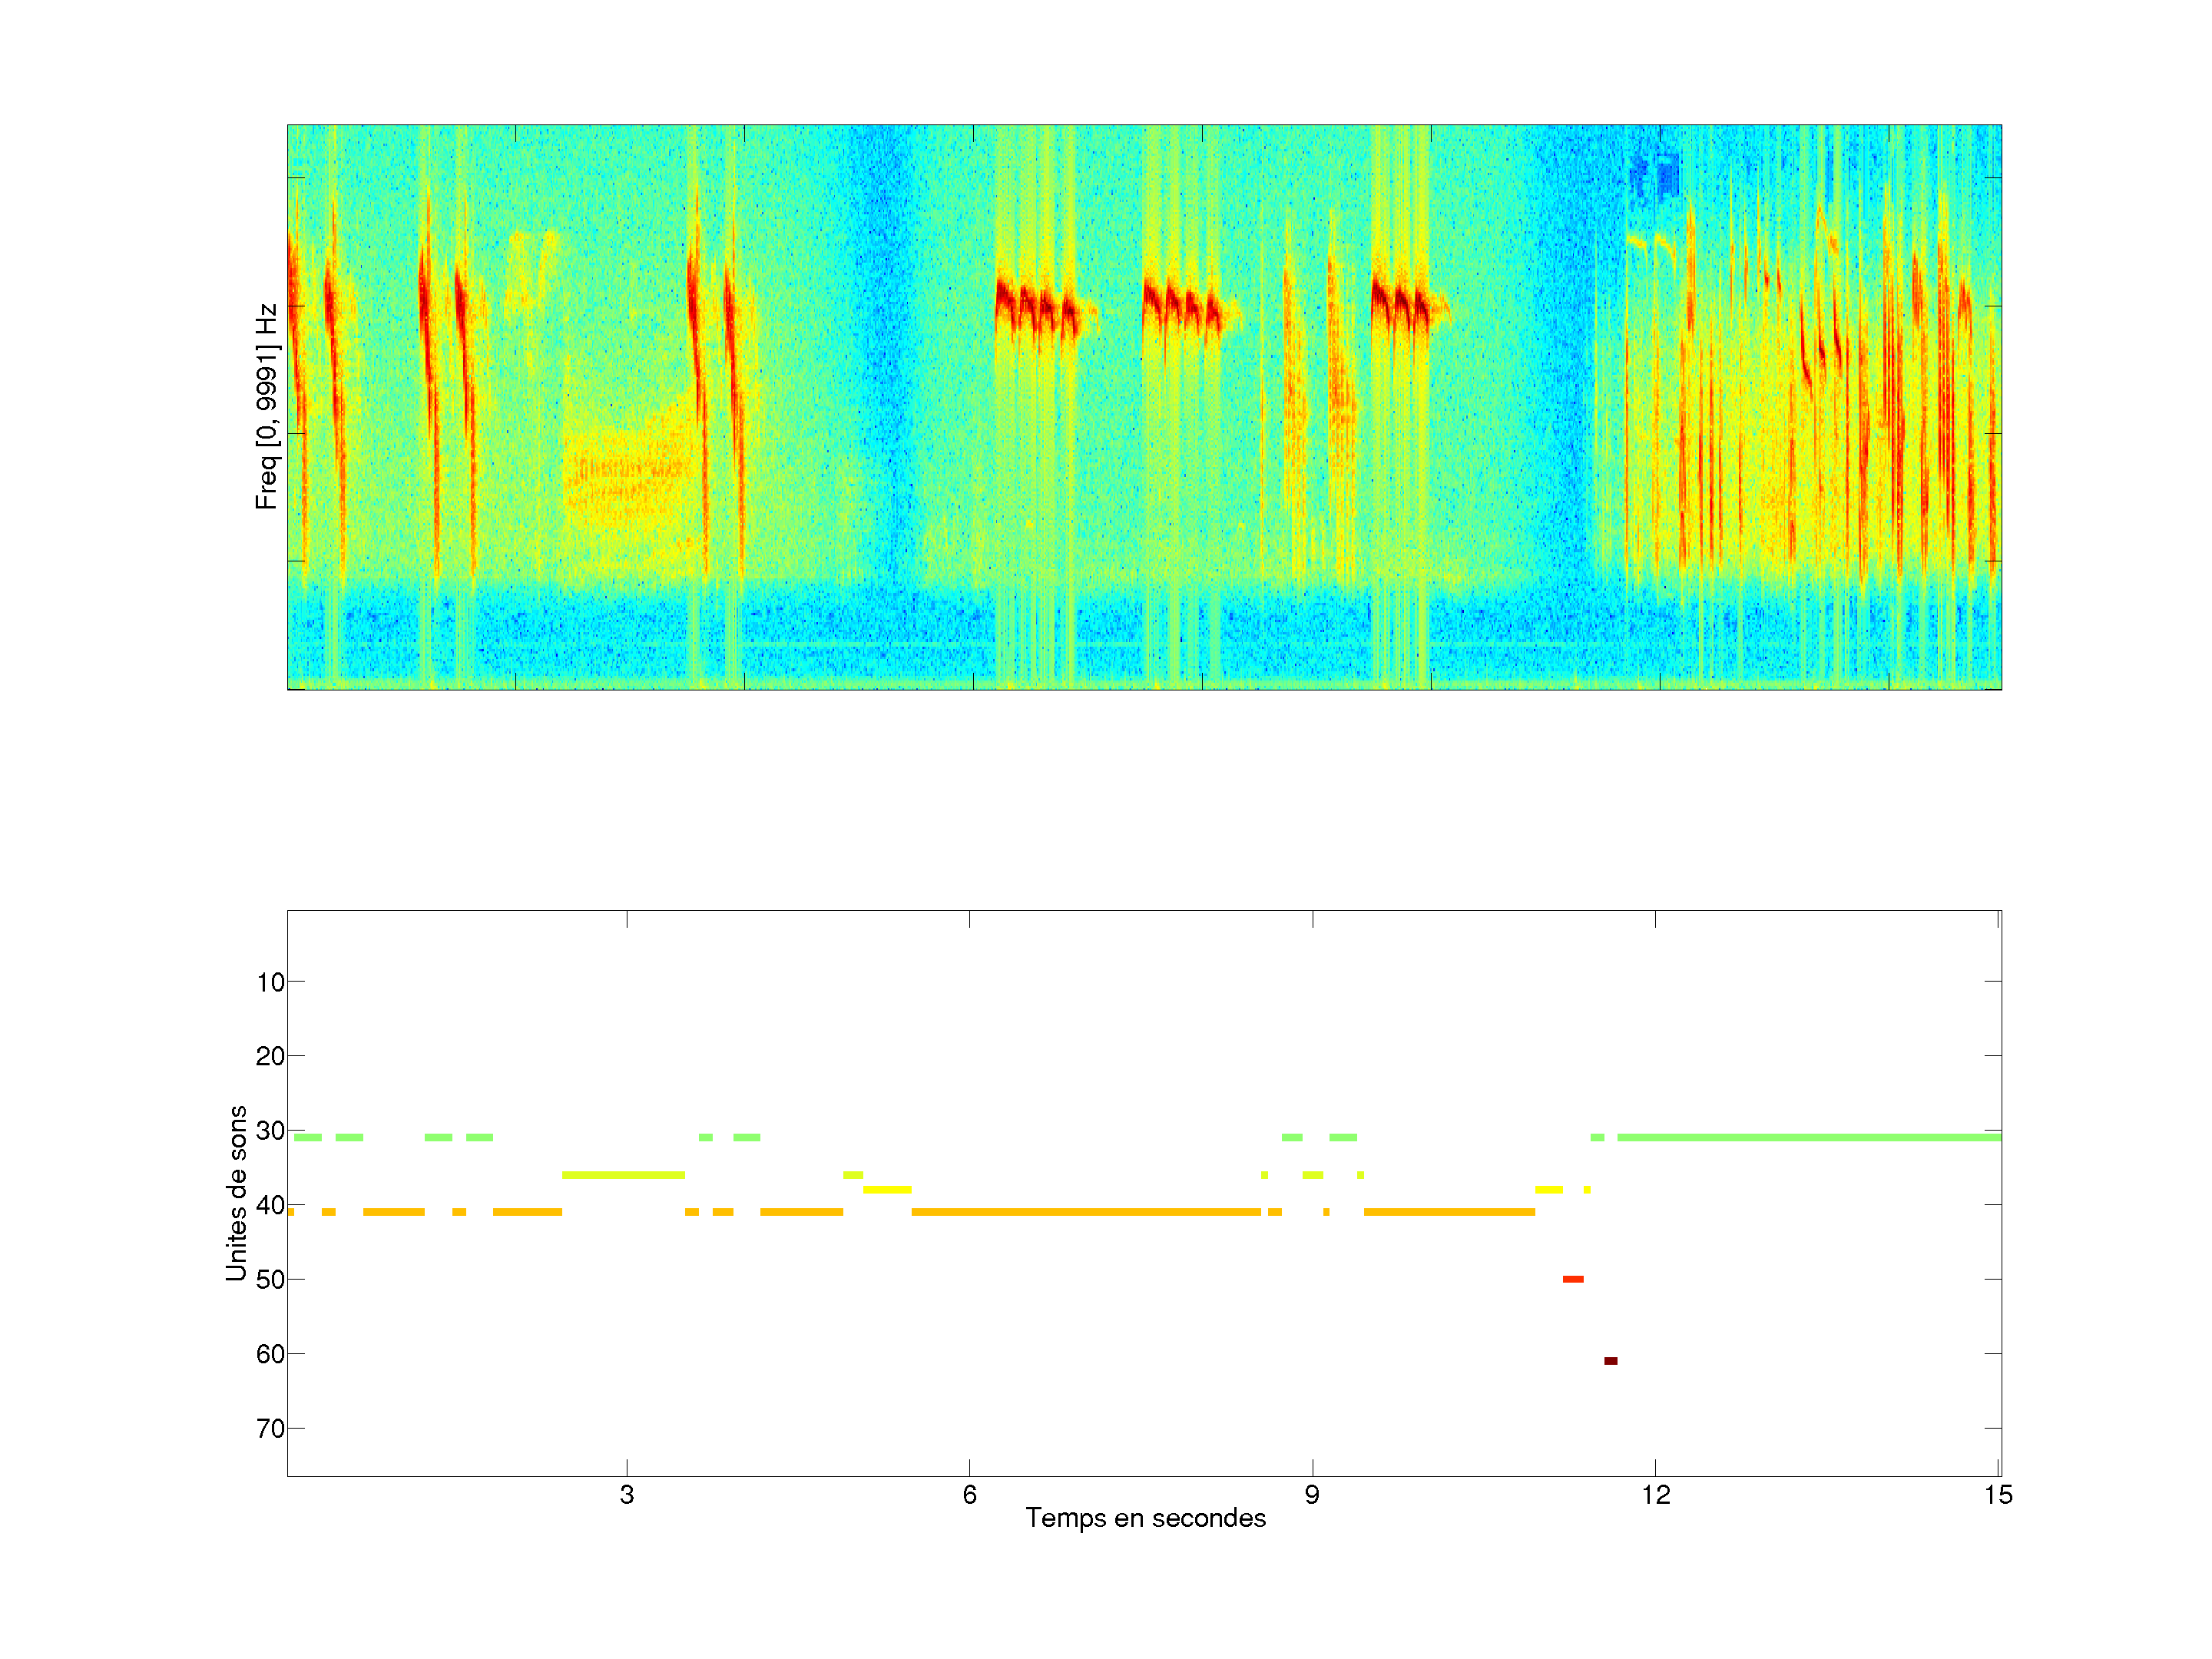Click the x-axis tick label 6
Viewport: 2212px width, 1659px height.
[x=969, y=1495]
